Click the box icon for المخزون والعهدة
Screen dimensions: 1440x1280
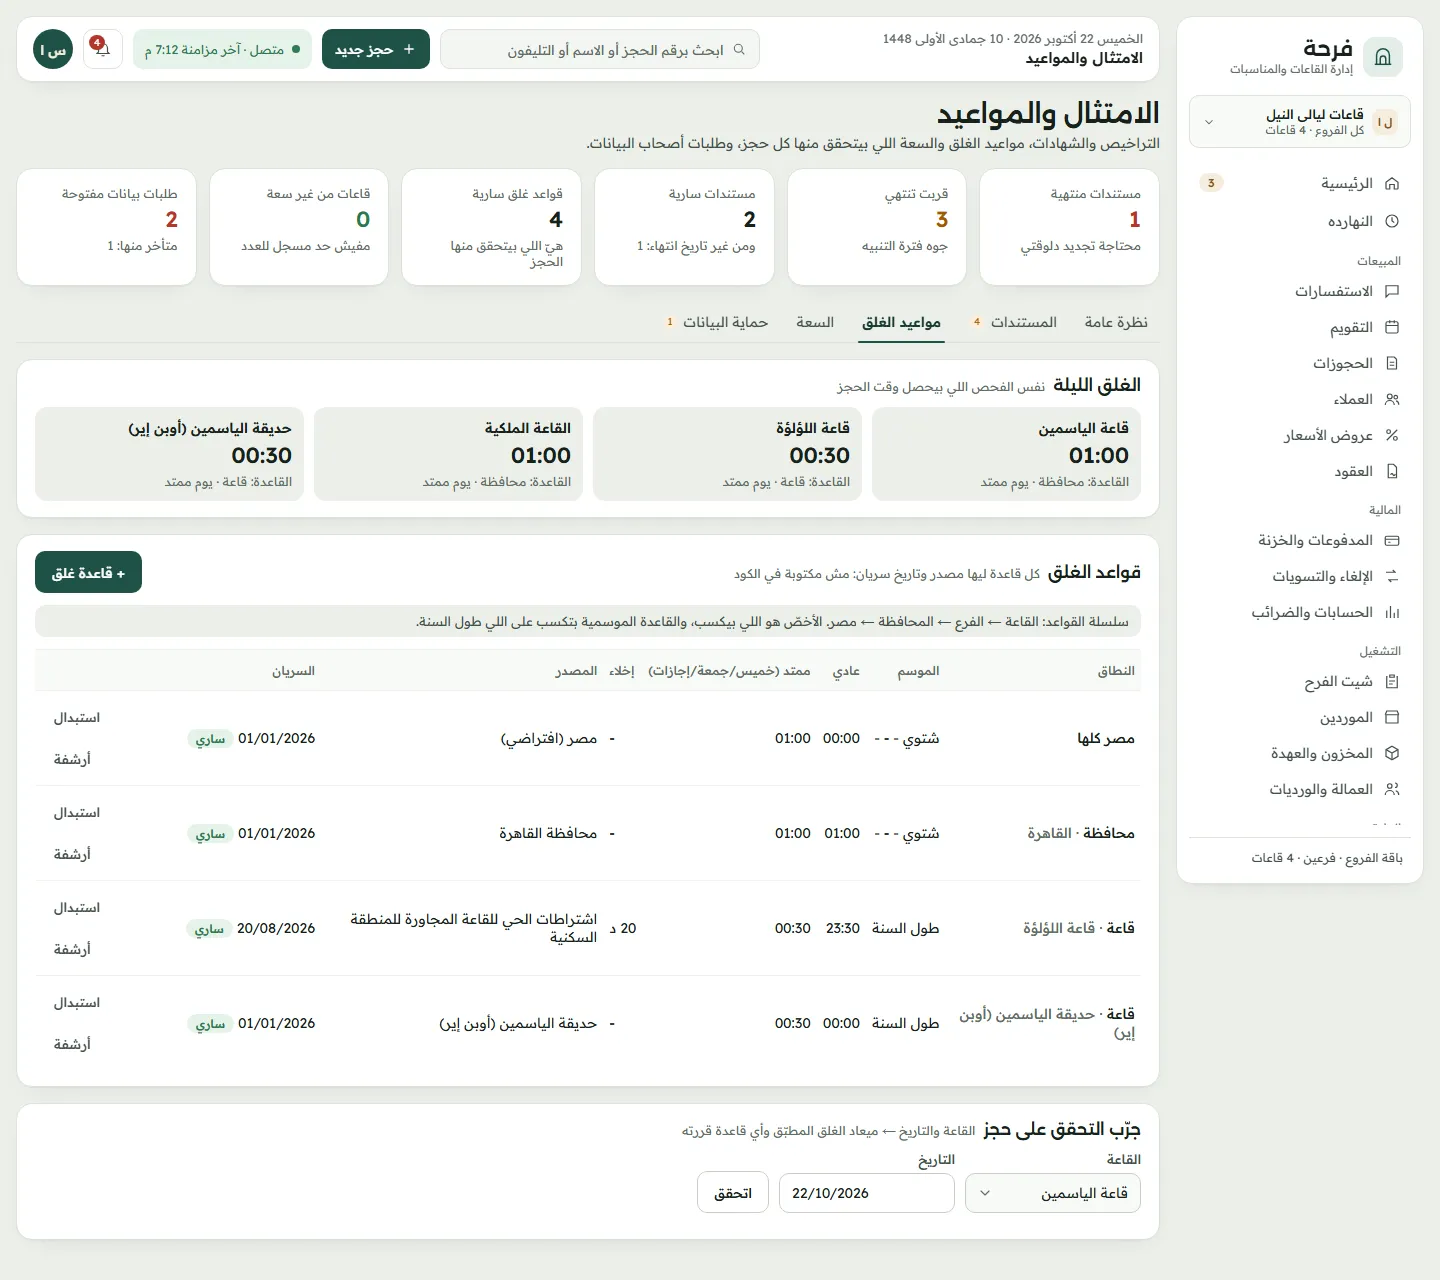tap(1391, 754)
